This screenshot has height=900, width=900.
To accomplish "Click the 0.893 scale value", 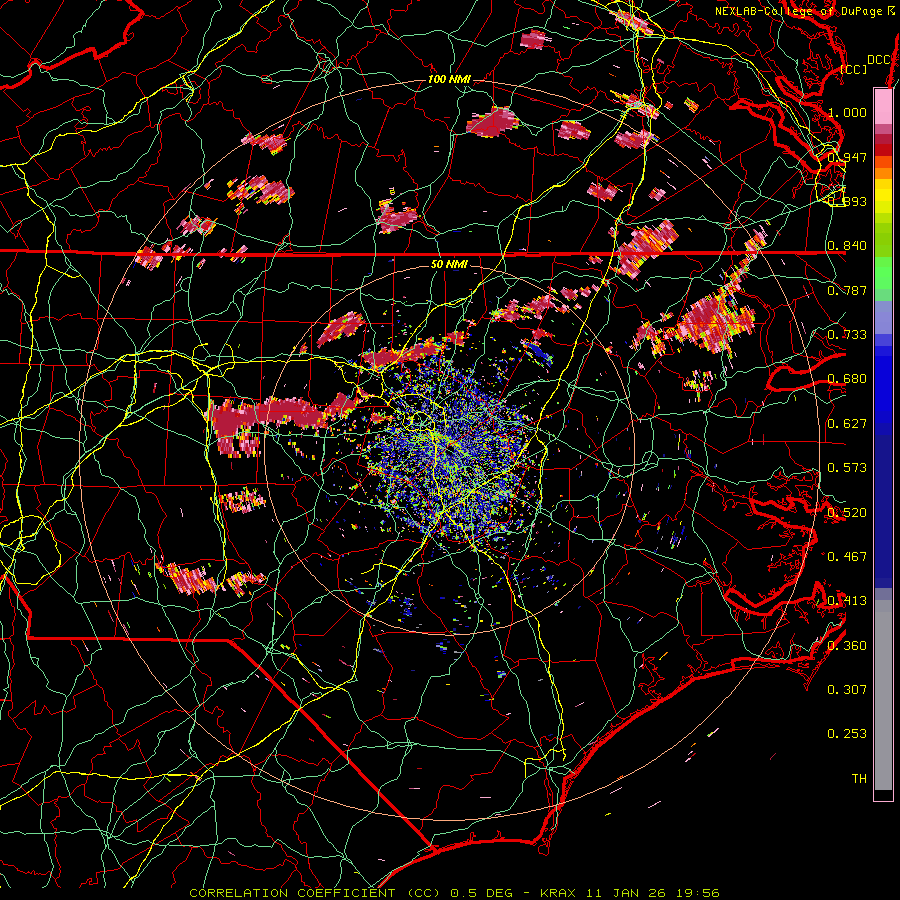I will [847, 201].
